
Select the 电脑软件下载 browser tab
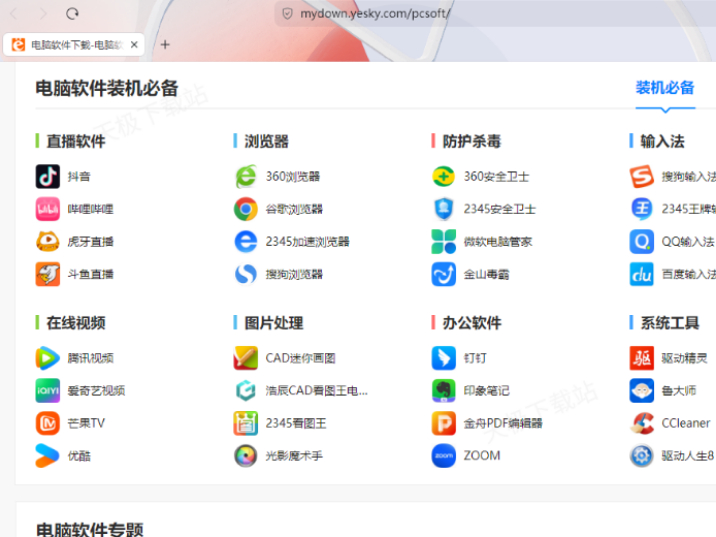(x=74, y=45)
